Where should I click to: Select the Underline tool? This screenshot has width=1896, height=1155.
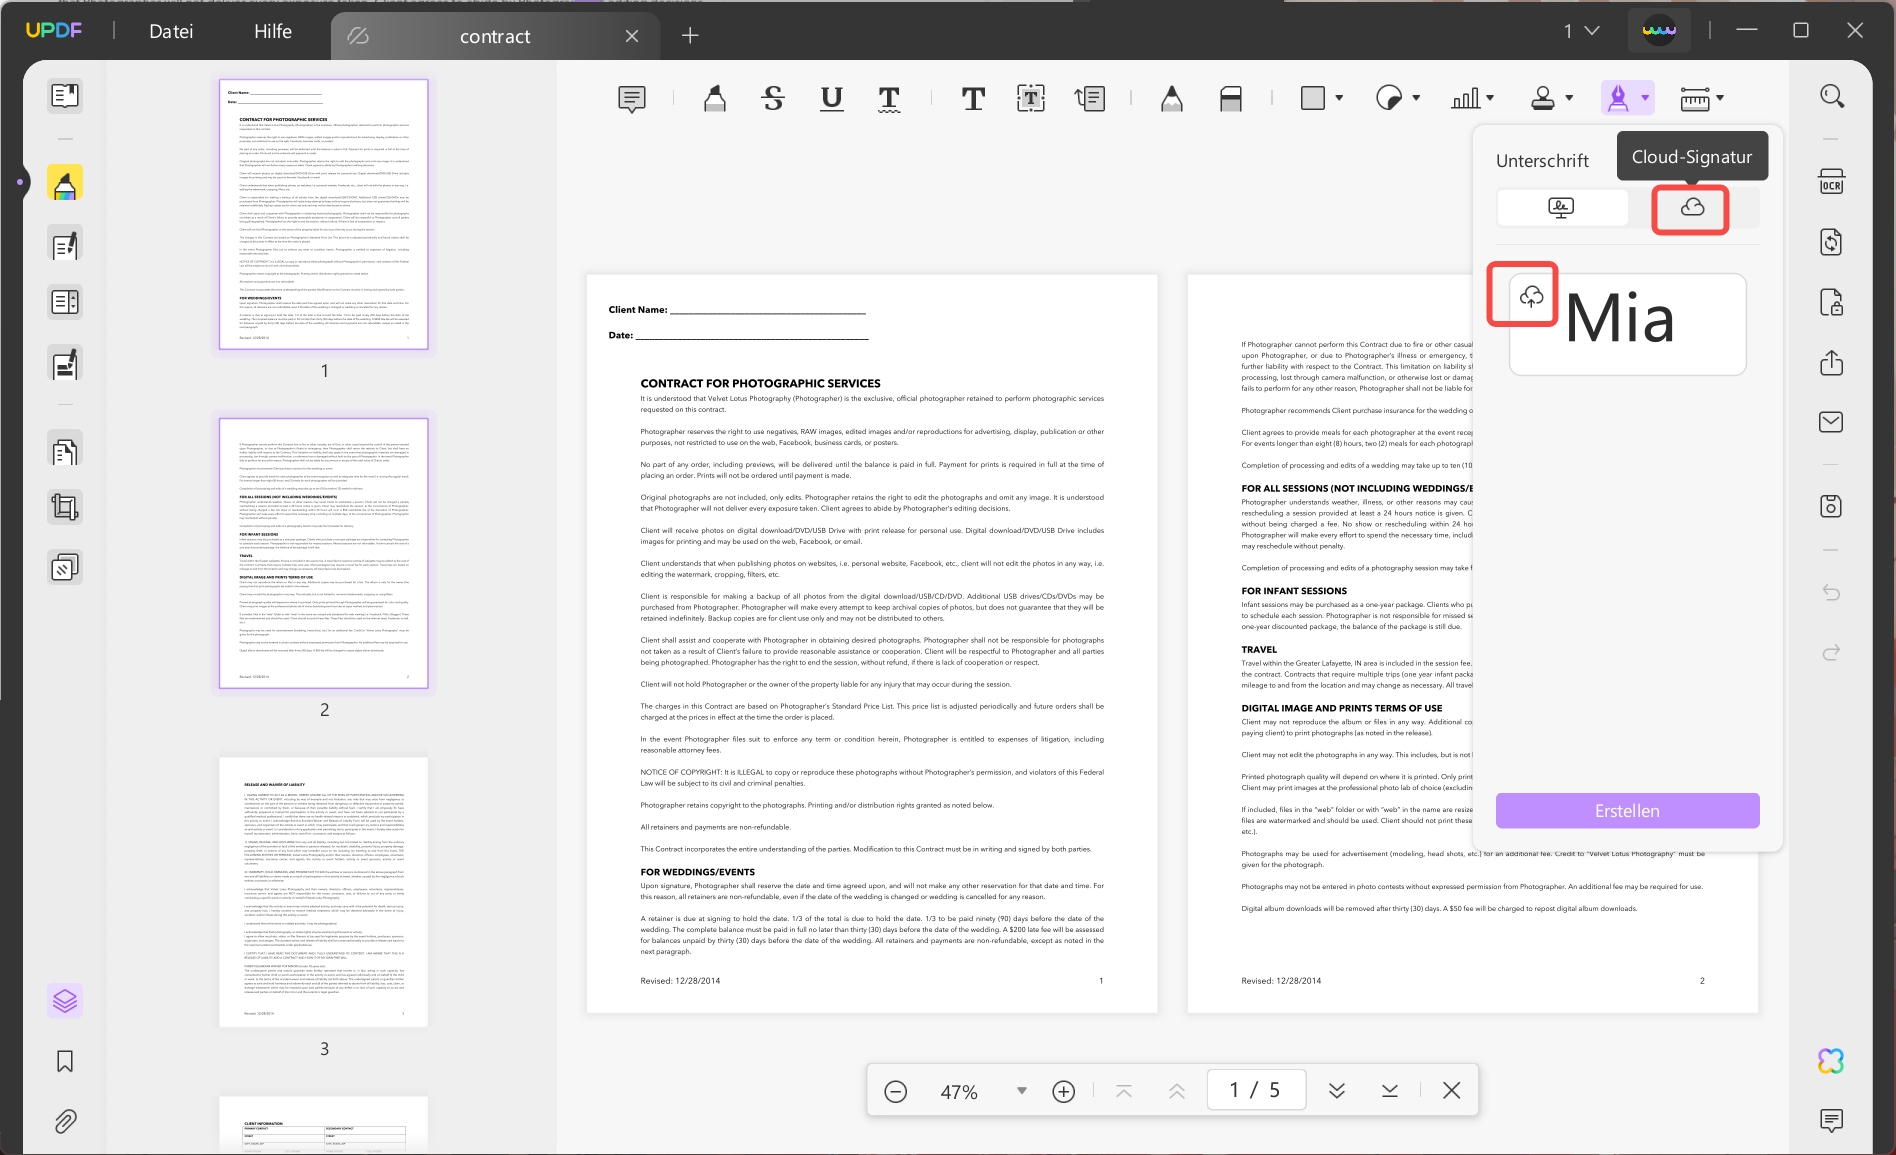click(x=831, y=99)
